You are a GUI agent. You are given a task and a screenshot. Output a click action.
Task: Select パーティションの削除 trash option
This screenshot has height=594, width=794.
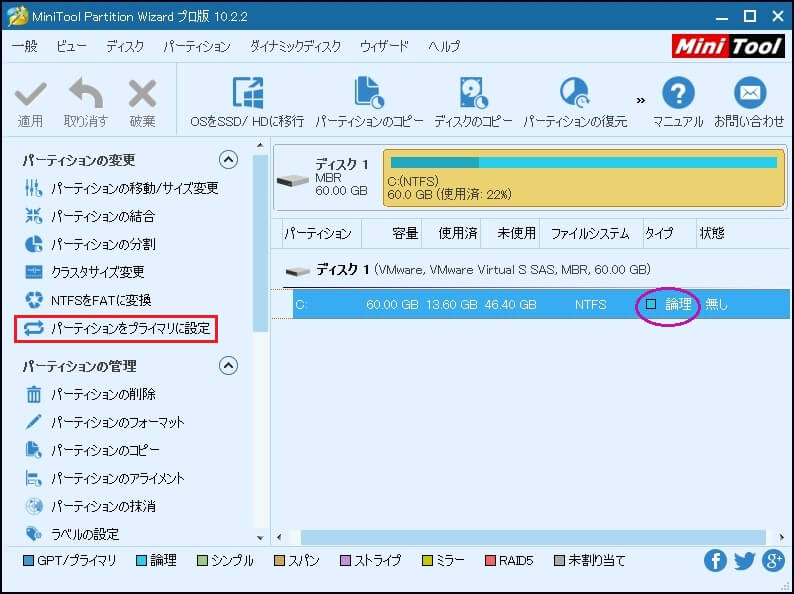(x=90, y=394)
